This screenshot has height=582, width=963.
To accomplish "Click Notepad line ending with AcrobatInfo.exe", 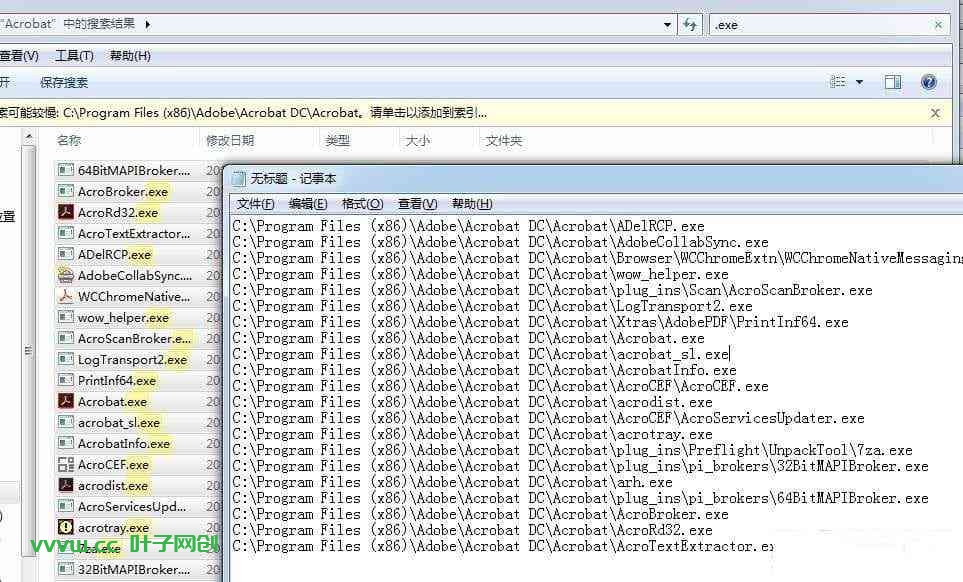I will pos(484,370).
